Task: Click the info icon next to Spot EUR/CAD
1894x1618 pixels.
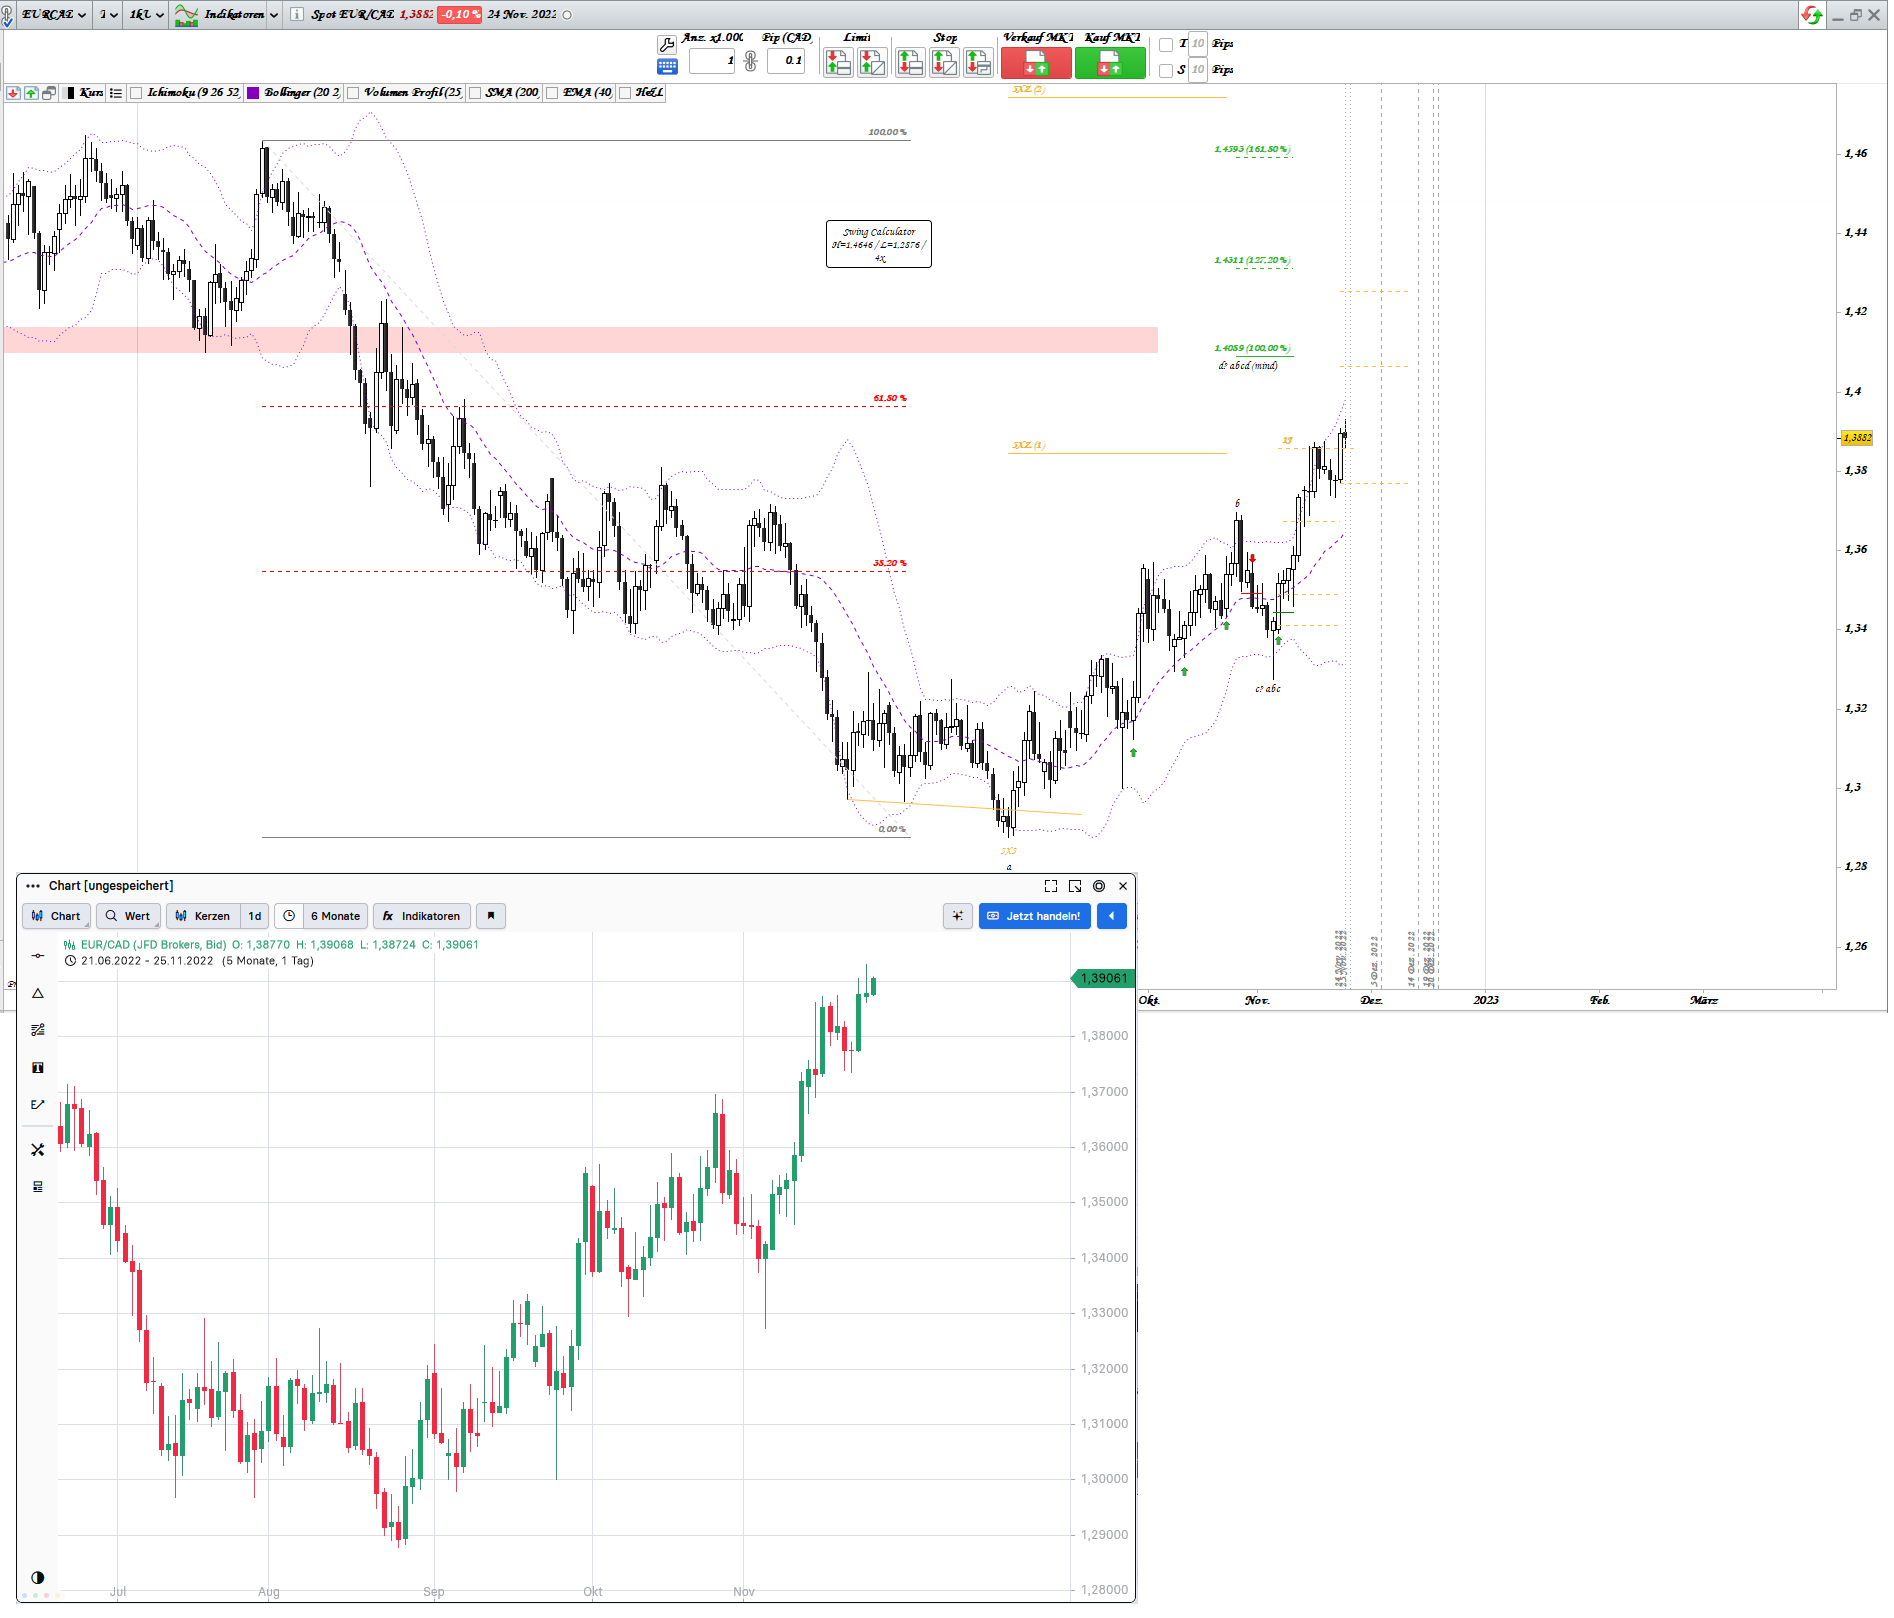Action: pos(297,15)
